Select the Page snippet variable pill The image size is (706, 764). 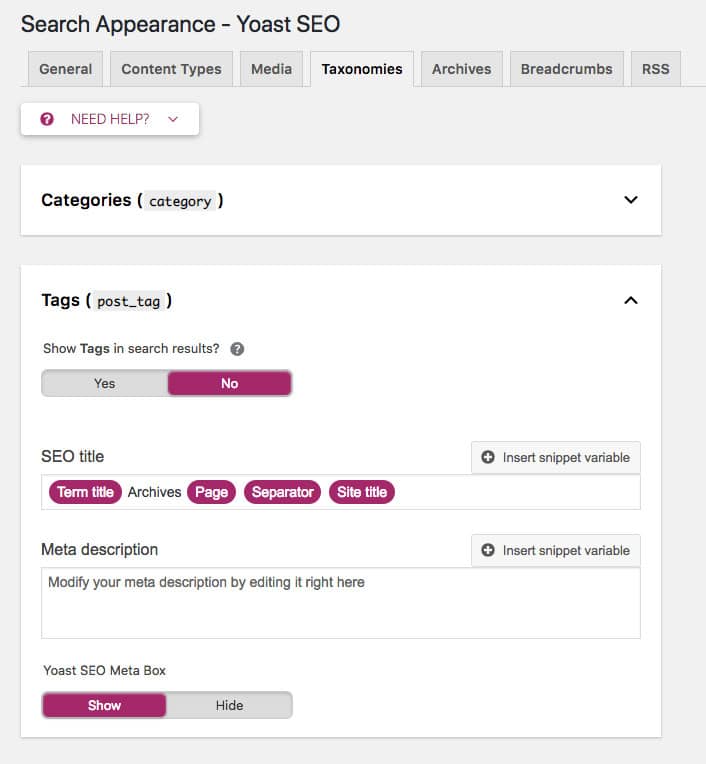[211, 492]
